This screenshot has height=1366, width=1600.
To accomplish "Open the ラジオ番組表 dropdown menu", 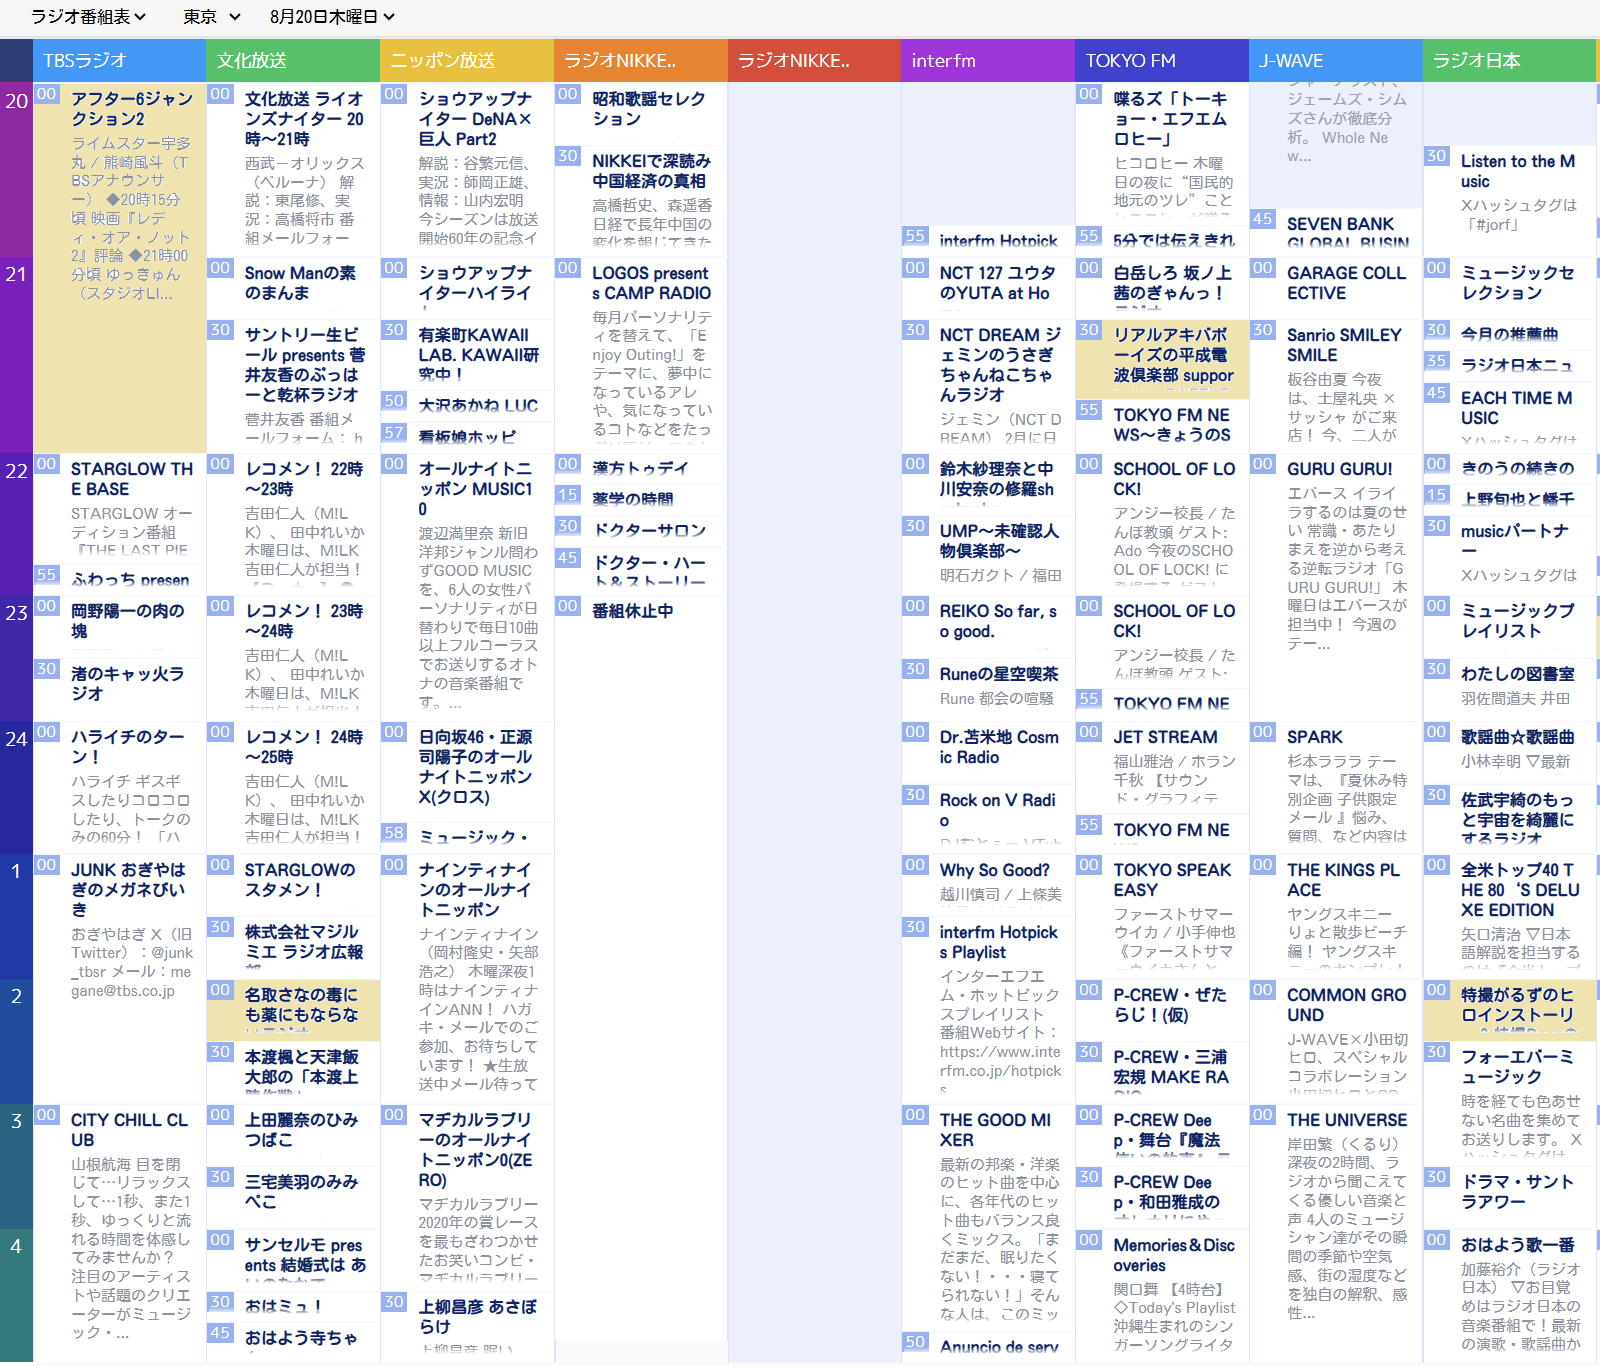I will pyautogui.click(x=88, y=17).
